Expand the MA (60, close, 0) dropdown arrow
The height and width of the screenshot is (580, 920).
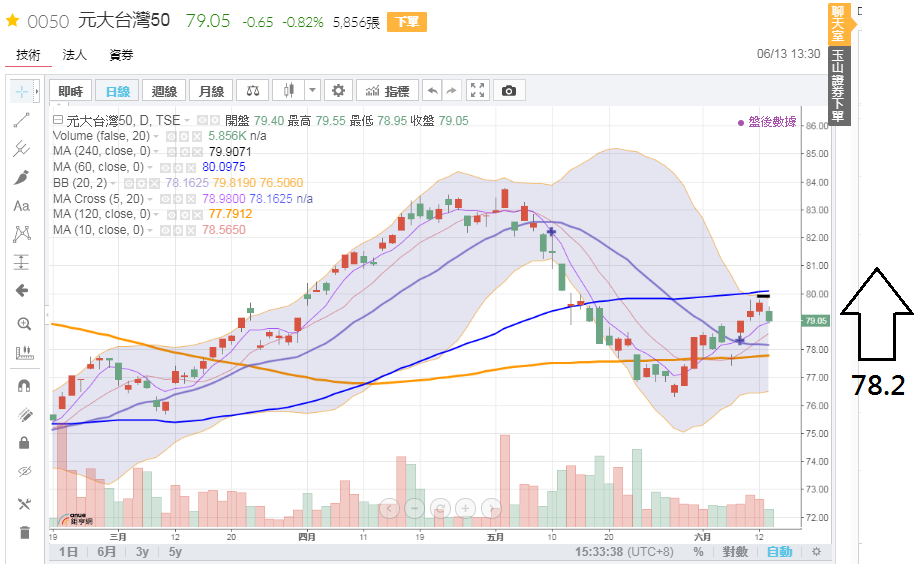coord(150,167)
